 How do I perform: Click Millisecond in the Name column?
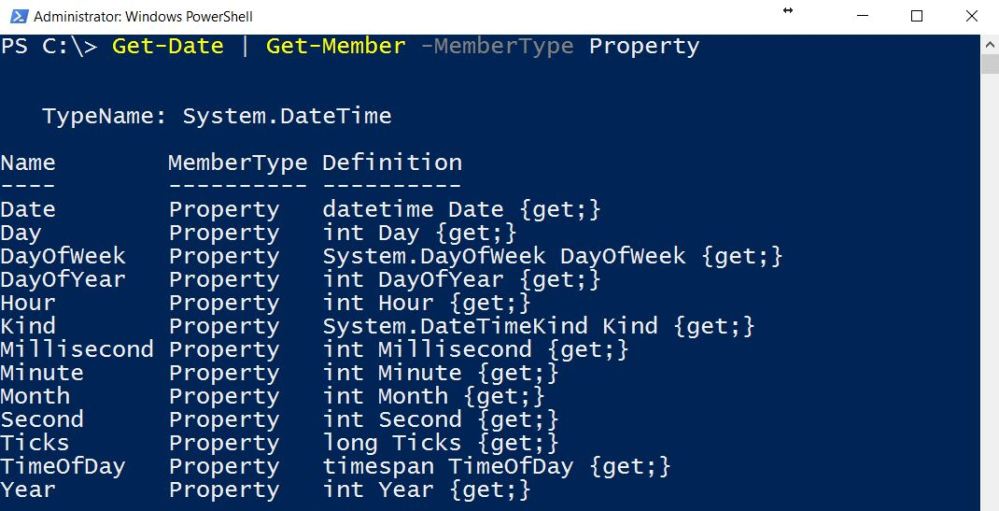[x=77, y=350]
